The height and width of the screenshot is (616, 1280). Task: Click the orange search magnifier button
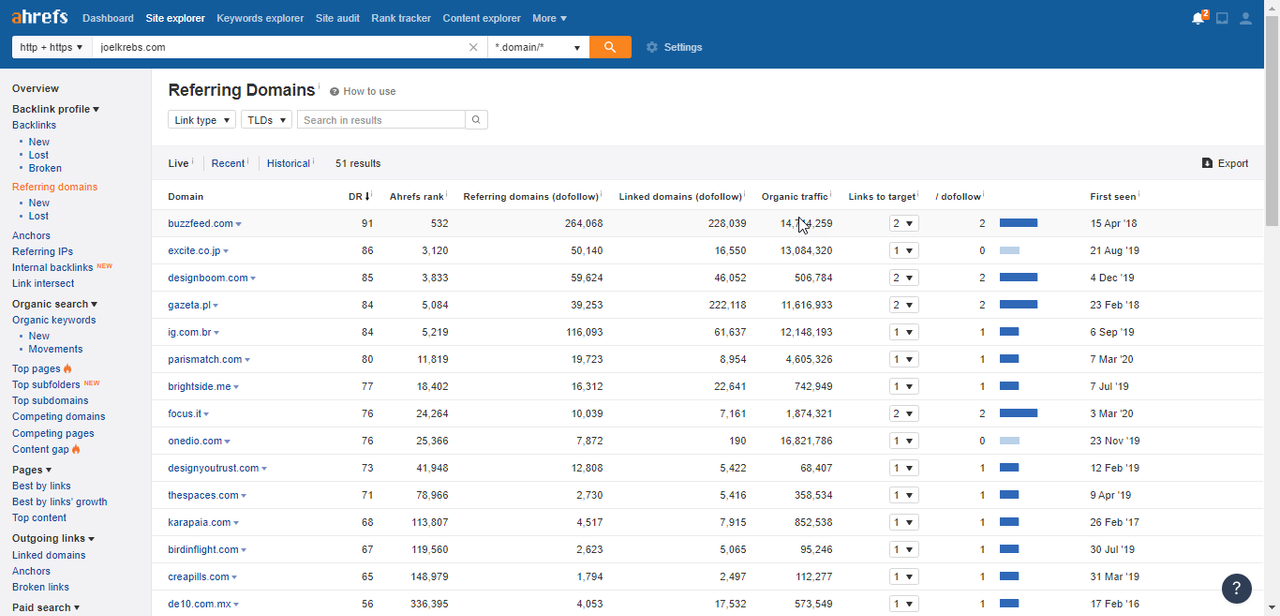[x=610, y=47]
